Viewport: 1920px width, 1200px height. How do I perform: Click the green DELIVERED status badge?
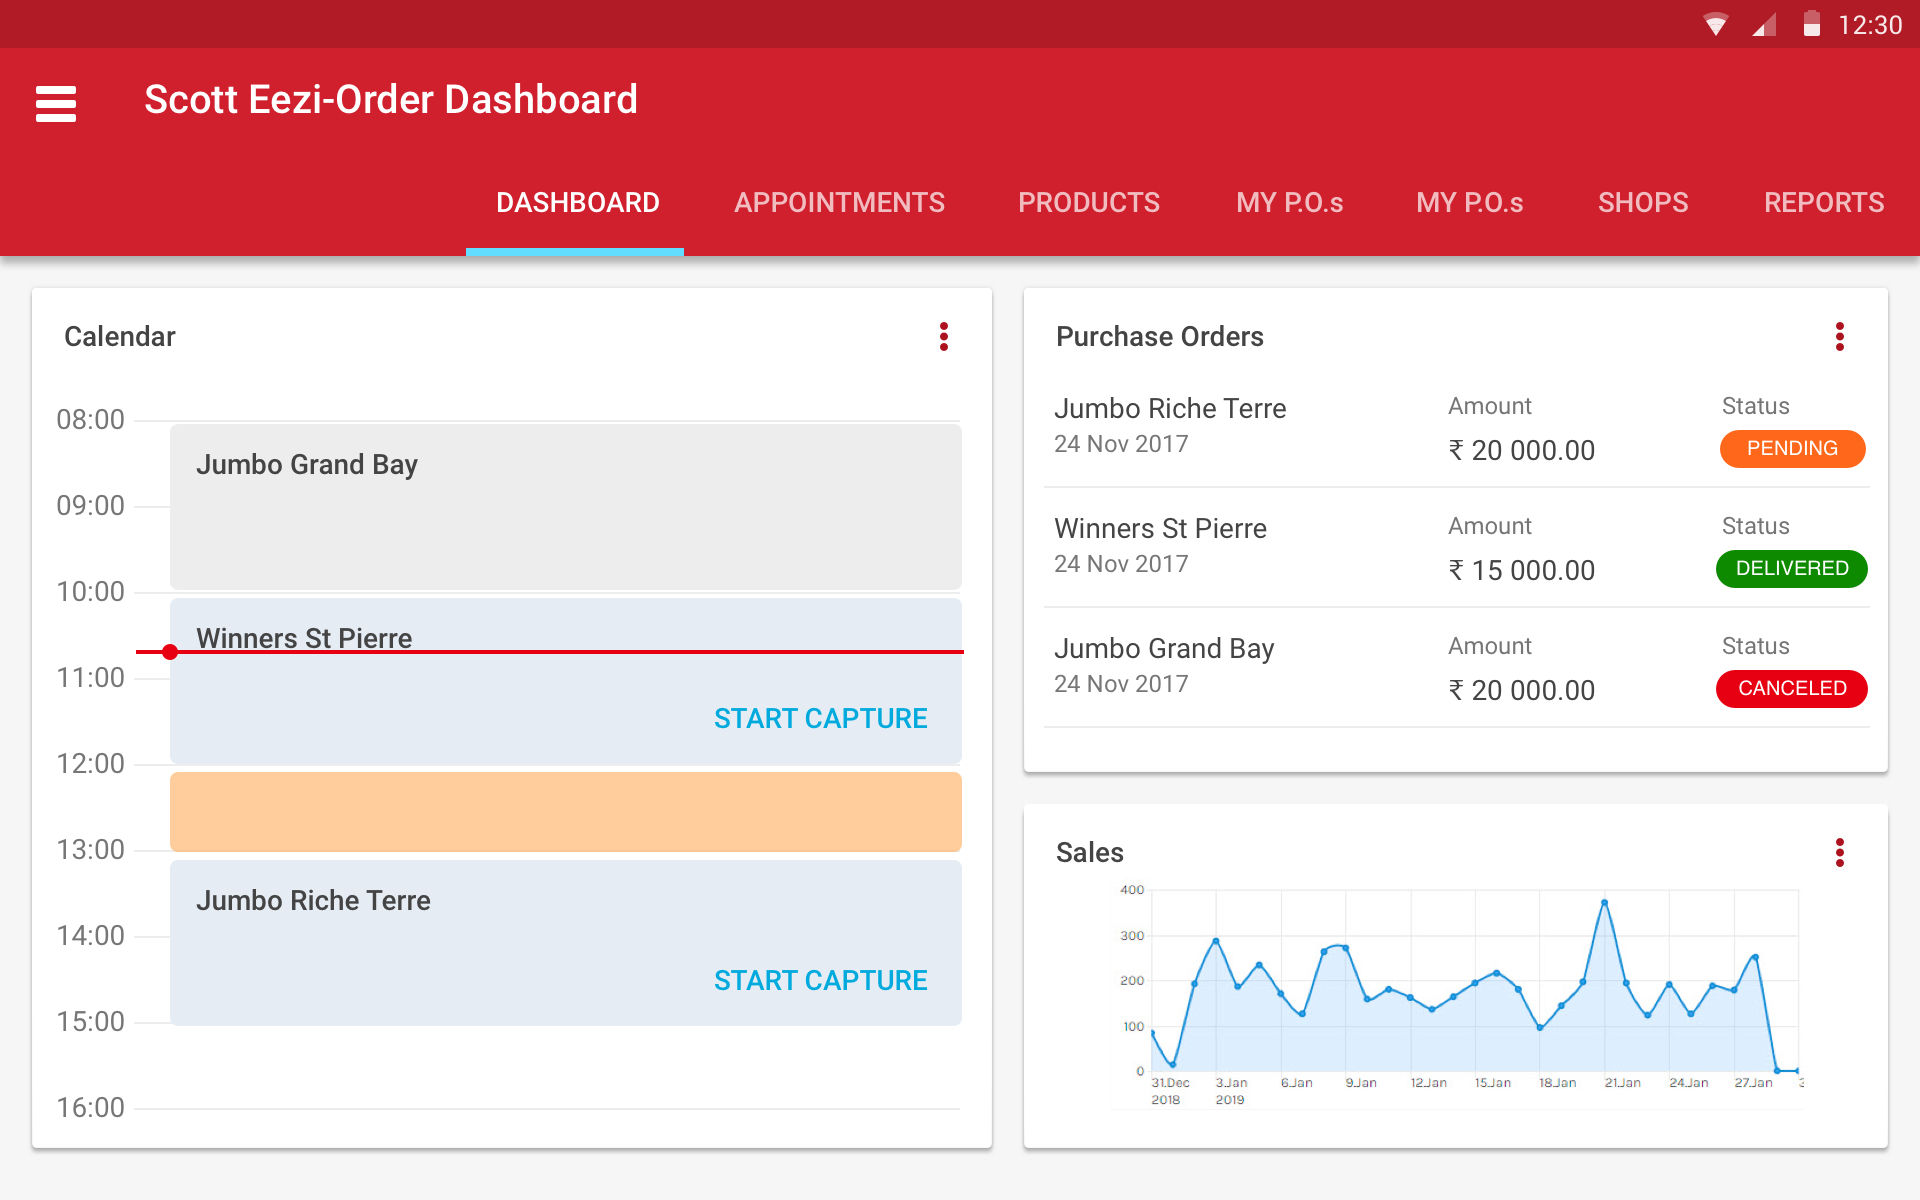coord(1791,569)
